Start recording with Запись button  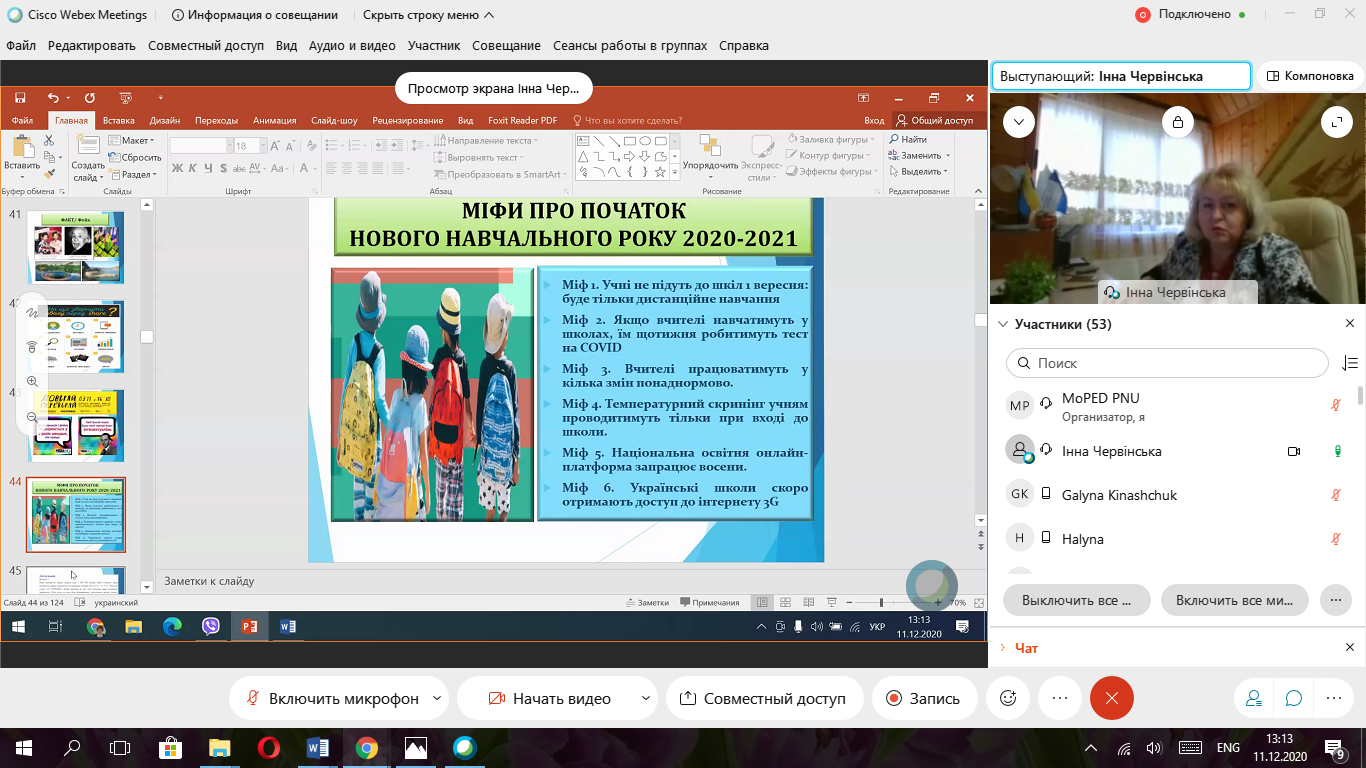(922, 699)
